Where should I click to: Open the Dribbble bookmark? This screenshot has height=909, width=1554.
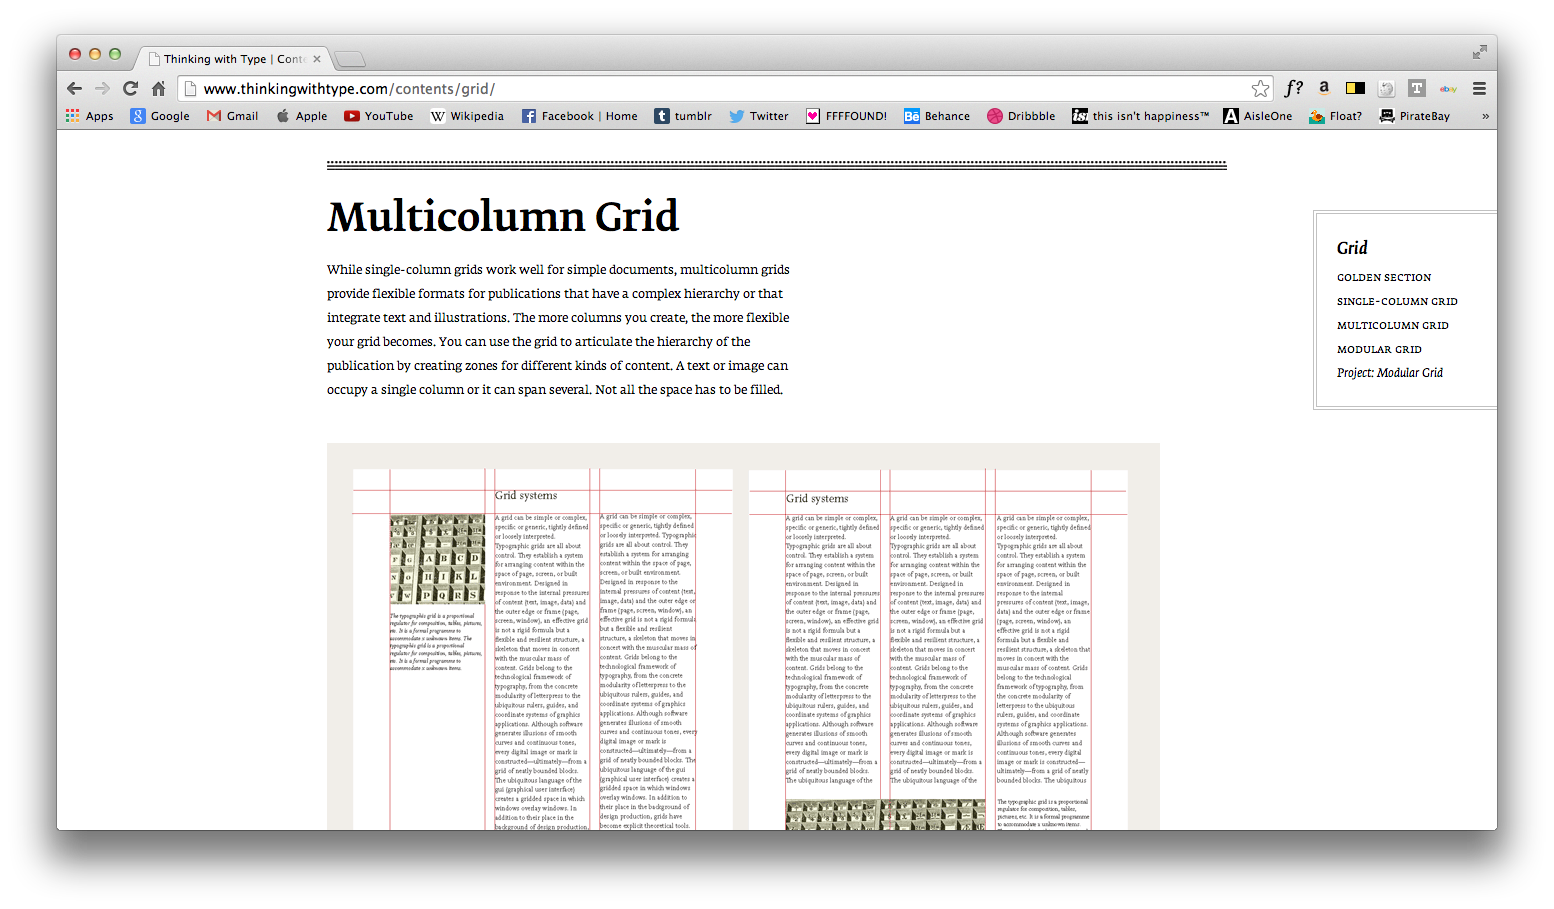click(x=1021, y=116)
